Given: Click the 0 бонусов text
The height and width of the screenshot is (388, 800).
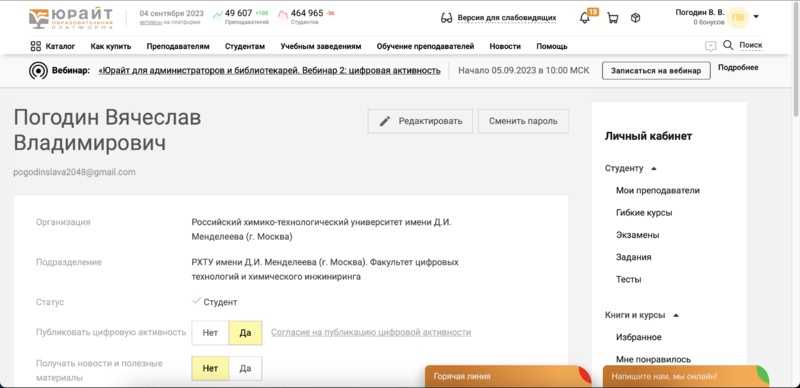Looking at the screenshot, I should (709, 23).
